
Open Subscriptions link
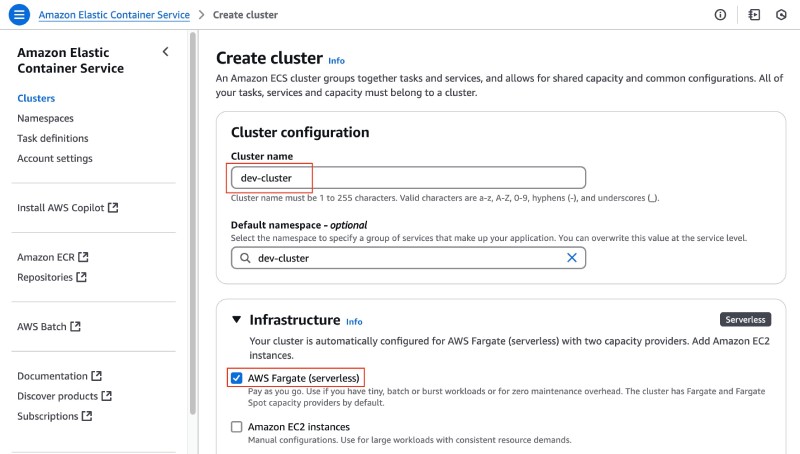[55, 416]
